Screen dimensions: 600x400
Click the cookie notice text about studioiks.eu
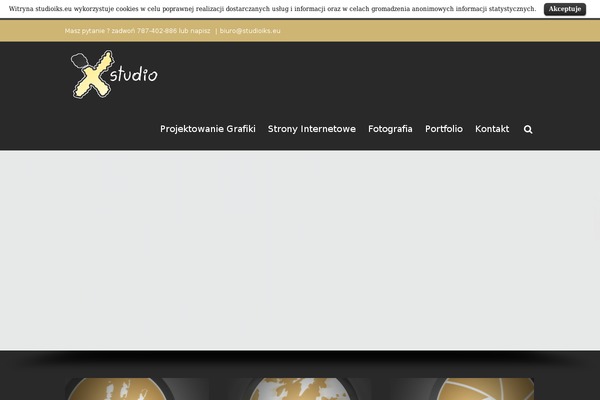272,9
